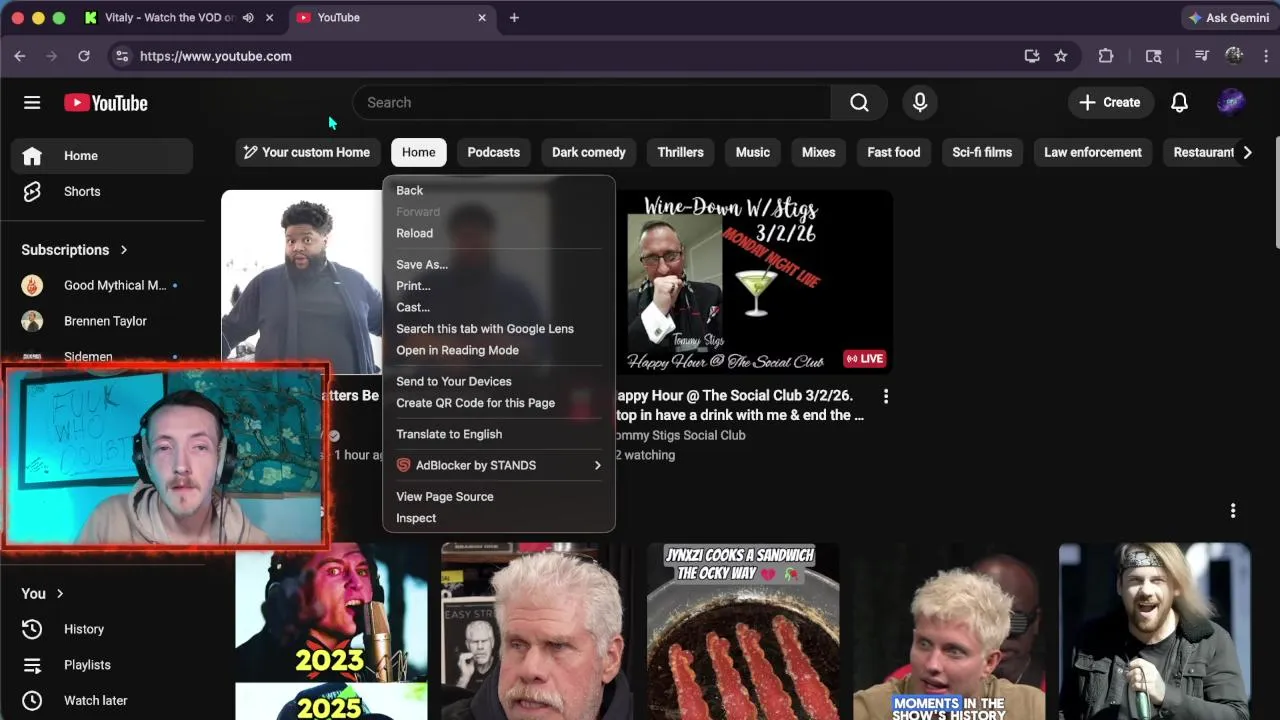
Task: Open the notifications bell
Action: tap(1179, 103)
